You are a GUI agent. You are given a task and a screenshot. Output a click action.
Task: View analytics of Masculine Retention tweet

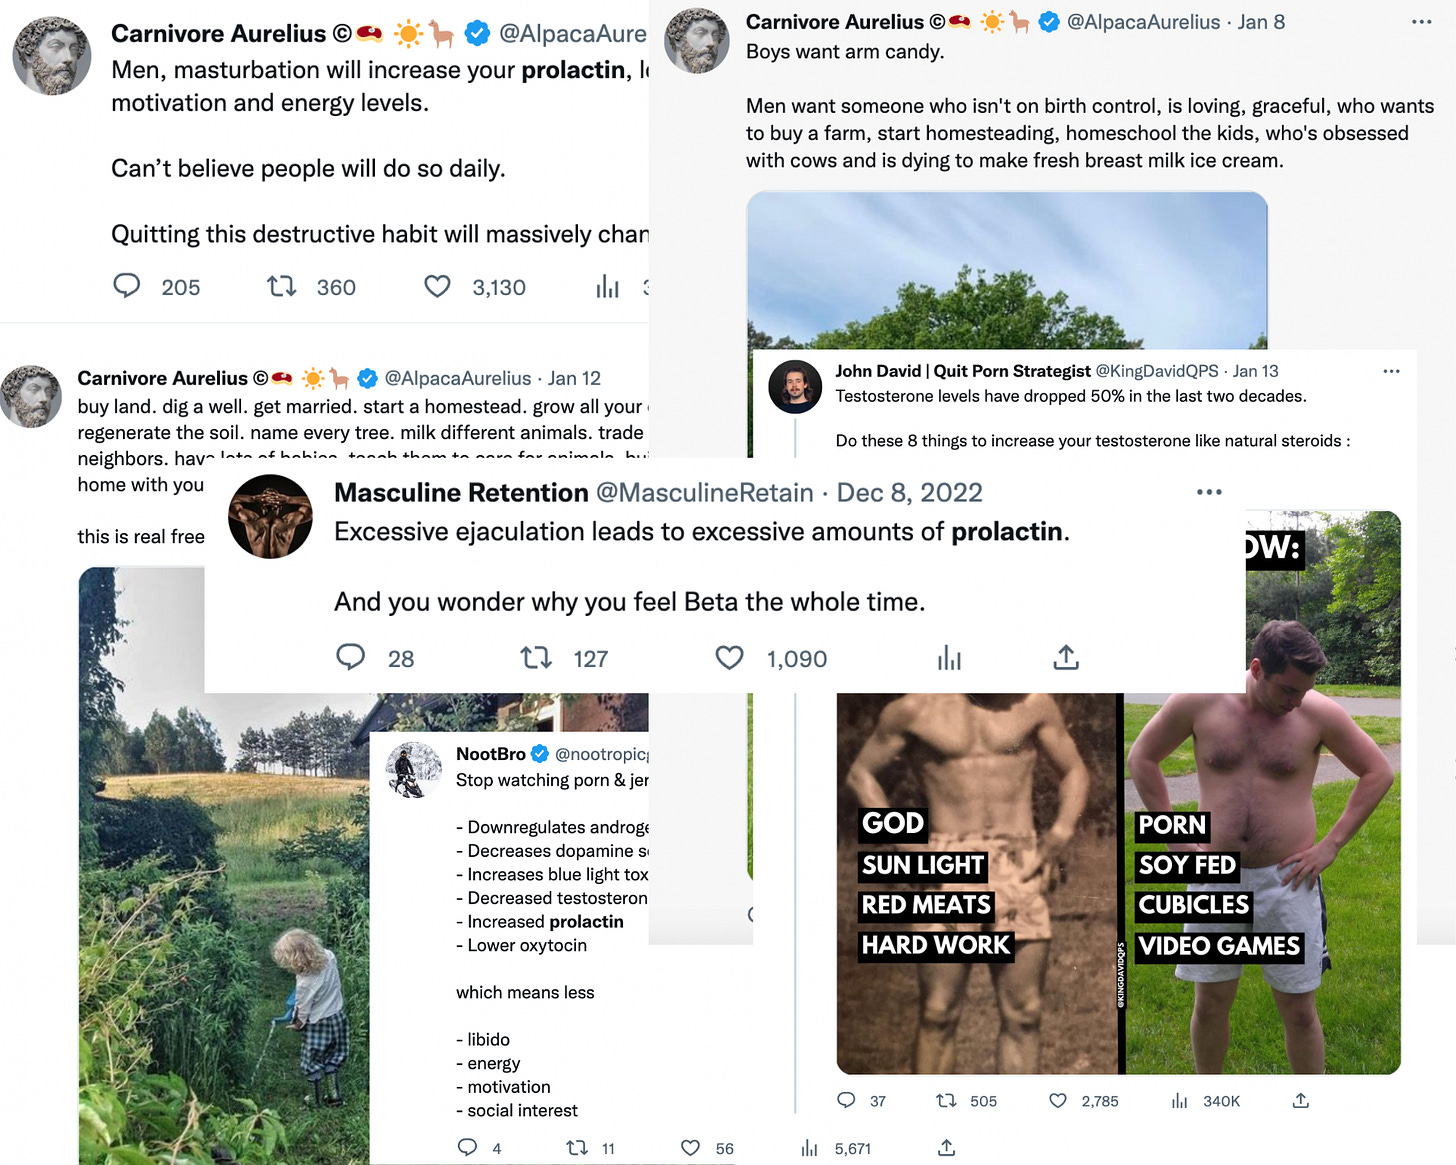949,657
